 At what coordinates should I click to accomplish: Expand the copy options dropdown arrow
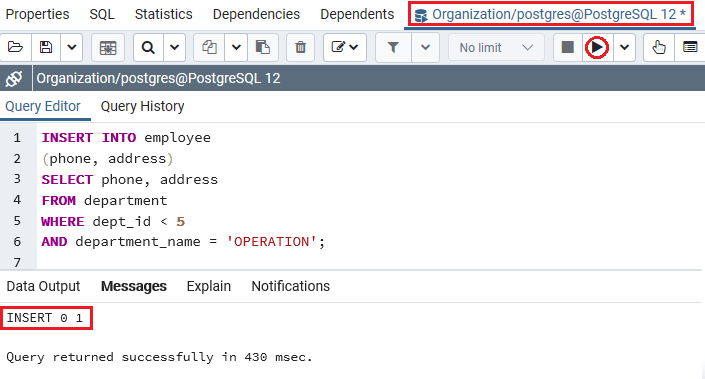point(236,47)
